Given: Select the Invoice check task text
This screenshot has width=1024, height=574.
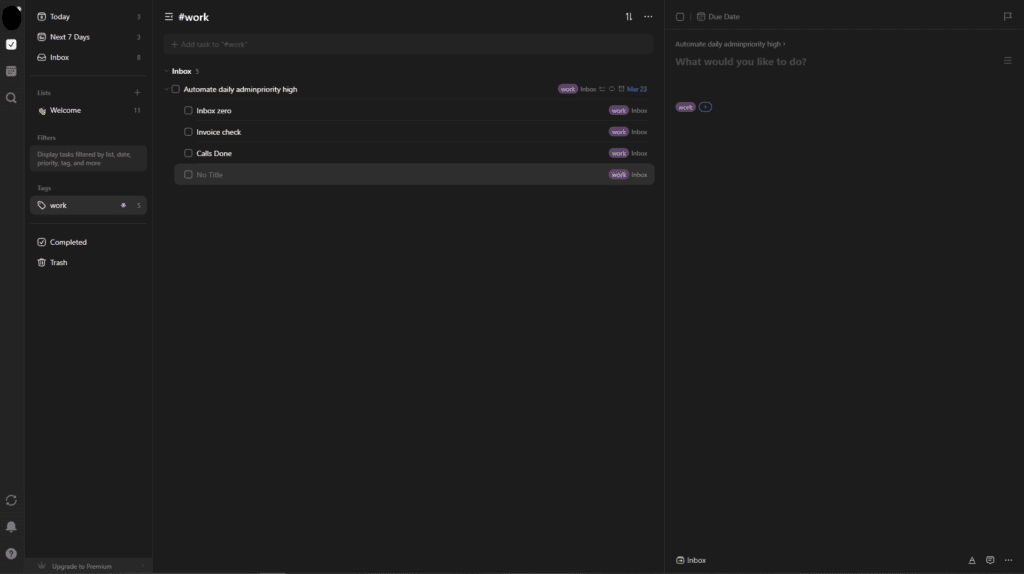Looking at the screenshot, I should click(219, 132).
